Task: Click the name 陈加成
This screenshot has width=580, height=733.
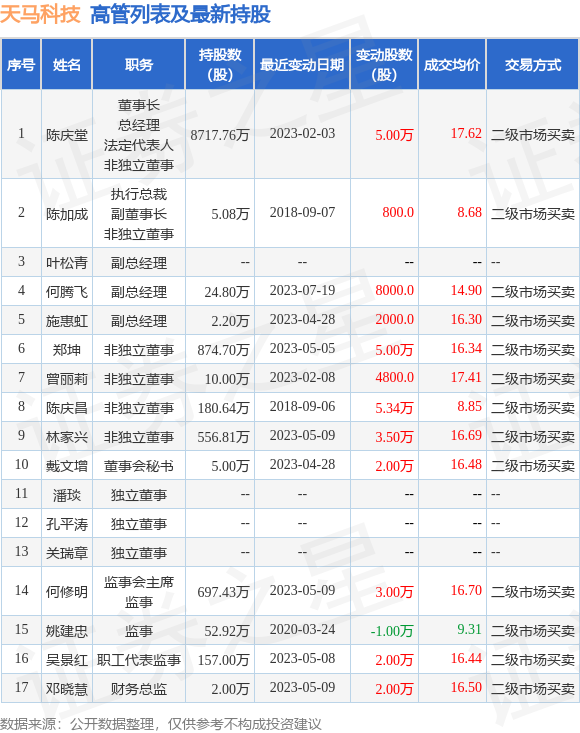Action: 67,214
